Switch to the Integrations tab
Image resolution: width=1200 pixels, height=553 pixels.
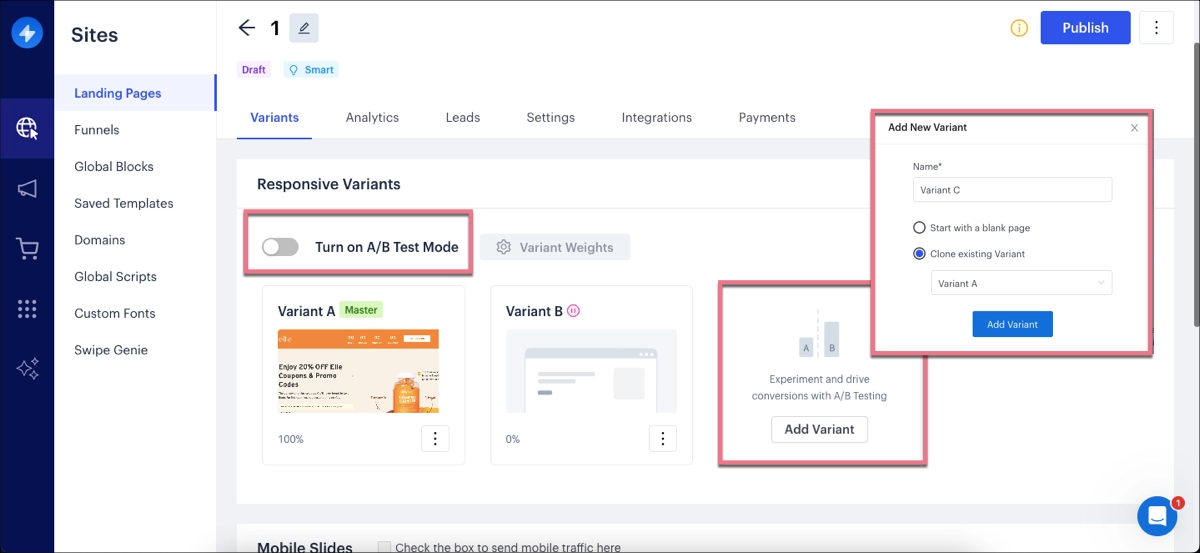click(656, 118)
